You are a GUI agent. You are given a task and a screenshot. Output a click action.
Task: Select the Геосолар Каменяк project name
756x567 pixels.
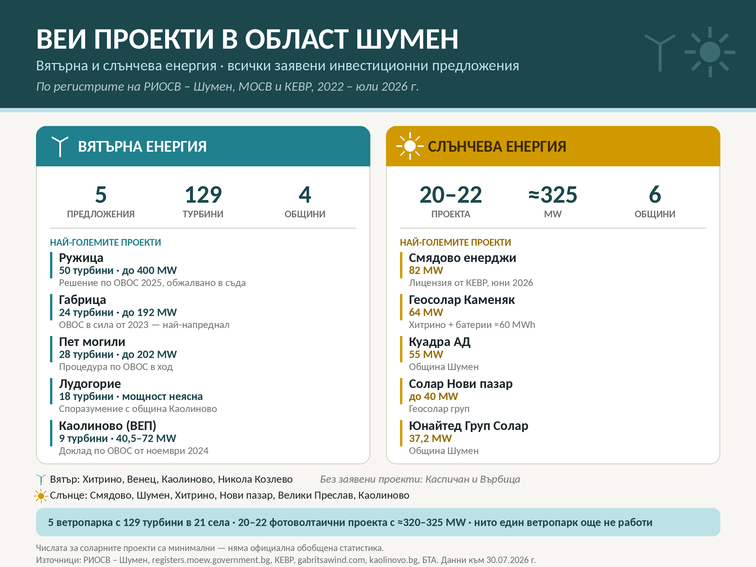[462, 300]
